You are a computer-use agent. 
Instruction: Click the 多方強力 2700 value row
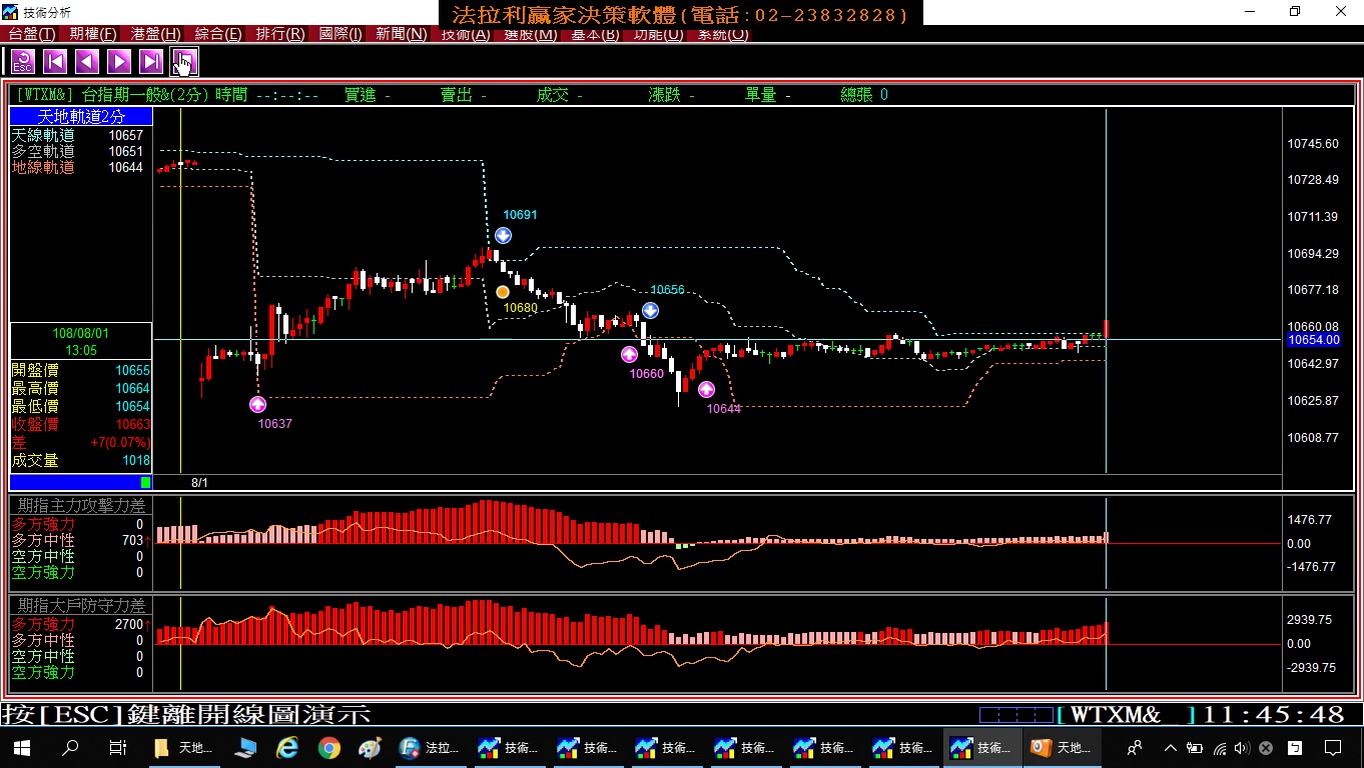(81, 624)
